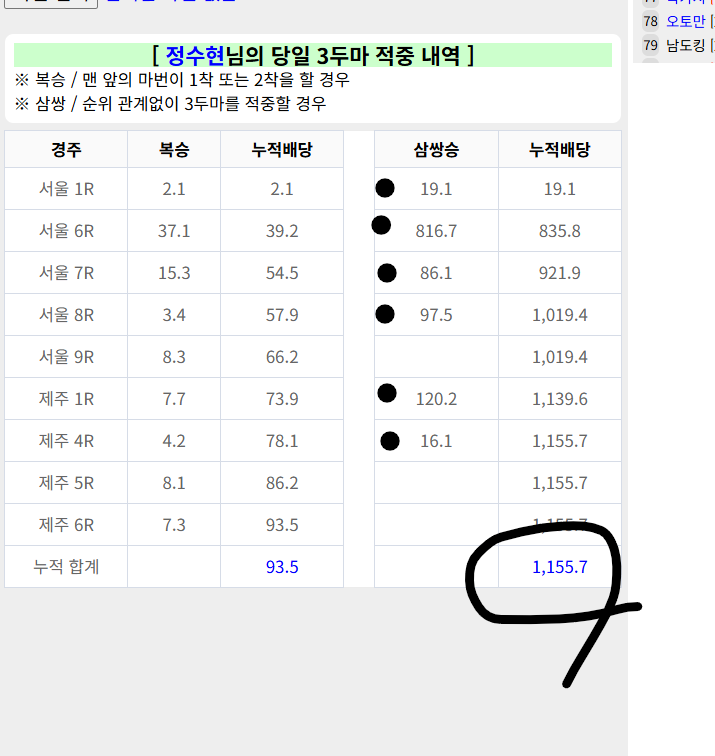Click the black dot beside 97.5

pyautogui.click(x=385, y=314)
